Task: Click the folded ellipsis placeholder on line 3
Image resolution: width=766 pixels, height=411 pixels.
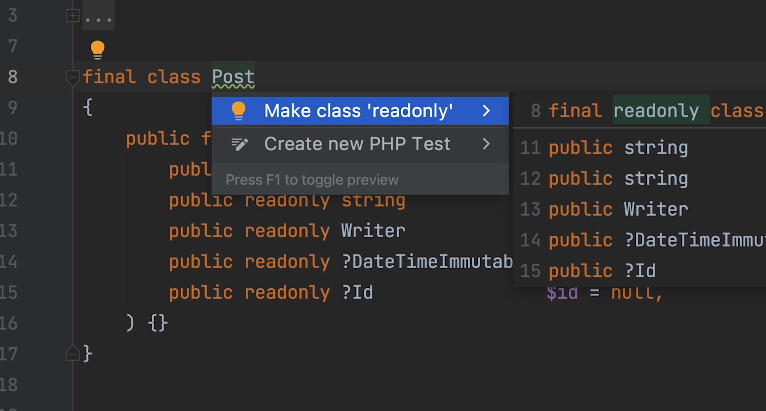Action: click(x=98, y=16)
